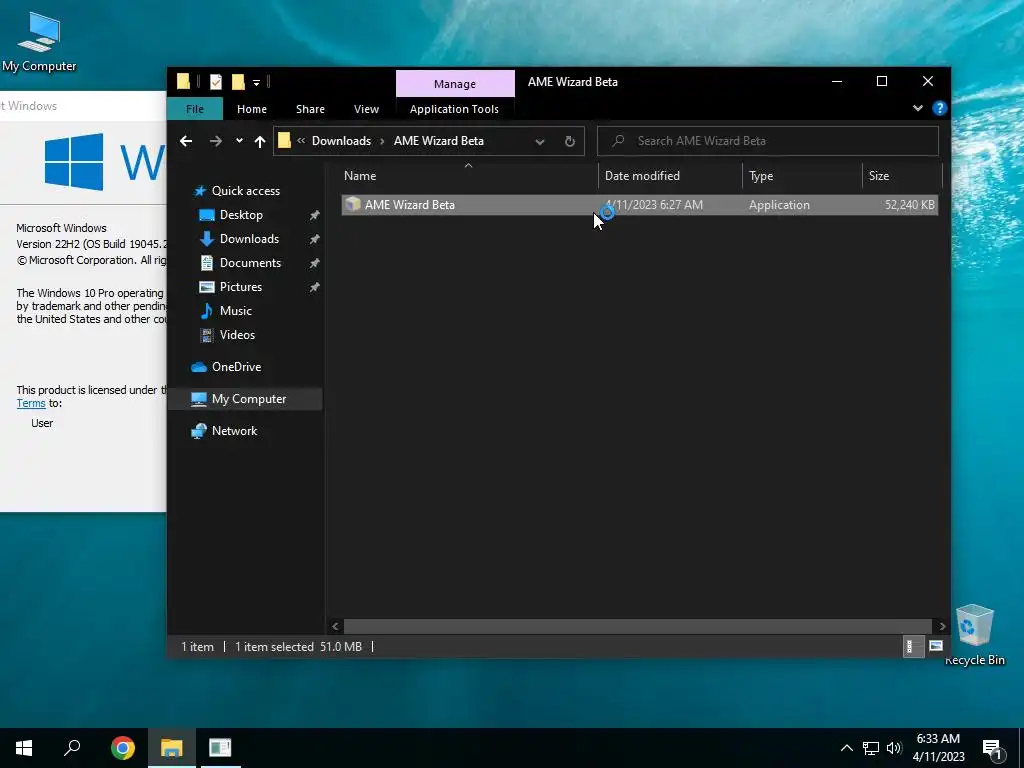Open the Application Tools tab
This screenshot has height=768, width=1024.
(x=454, y=109)
